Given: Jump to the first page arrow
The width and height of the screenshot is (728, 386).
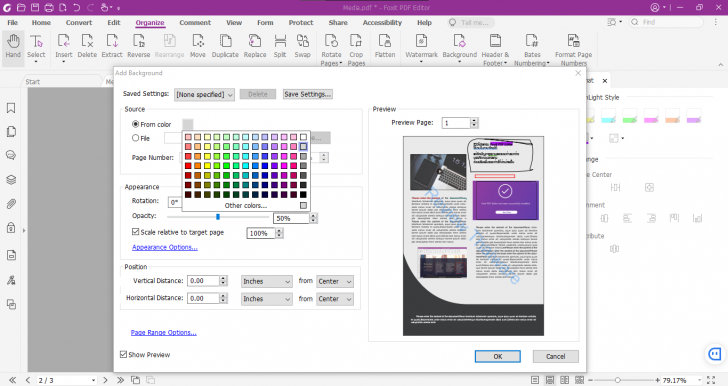Looking at the screenshot, I should 13,380.
